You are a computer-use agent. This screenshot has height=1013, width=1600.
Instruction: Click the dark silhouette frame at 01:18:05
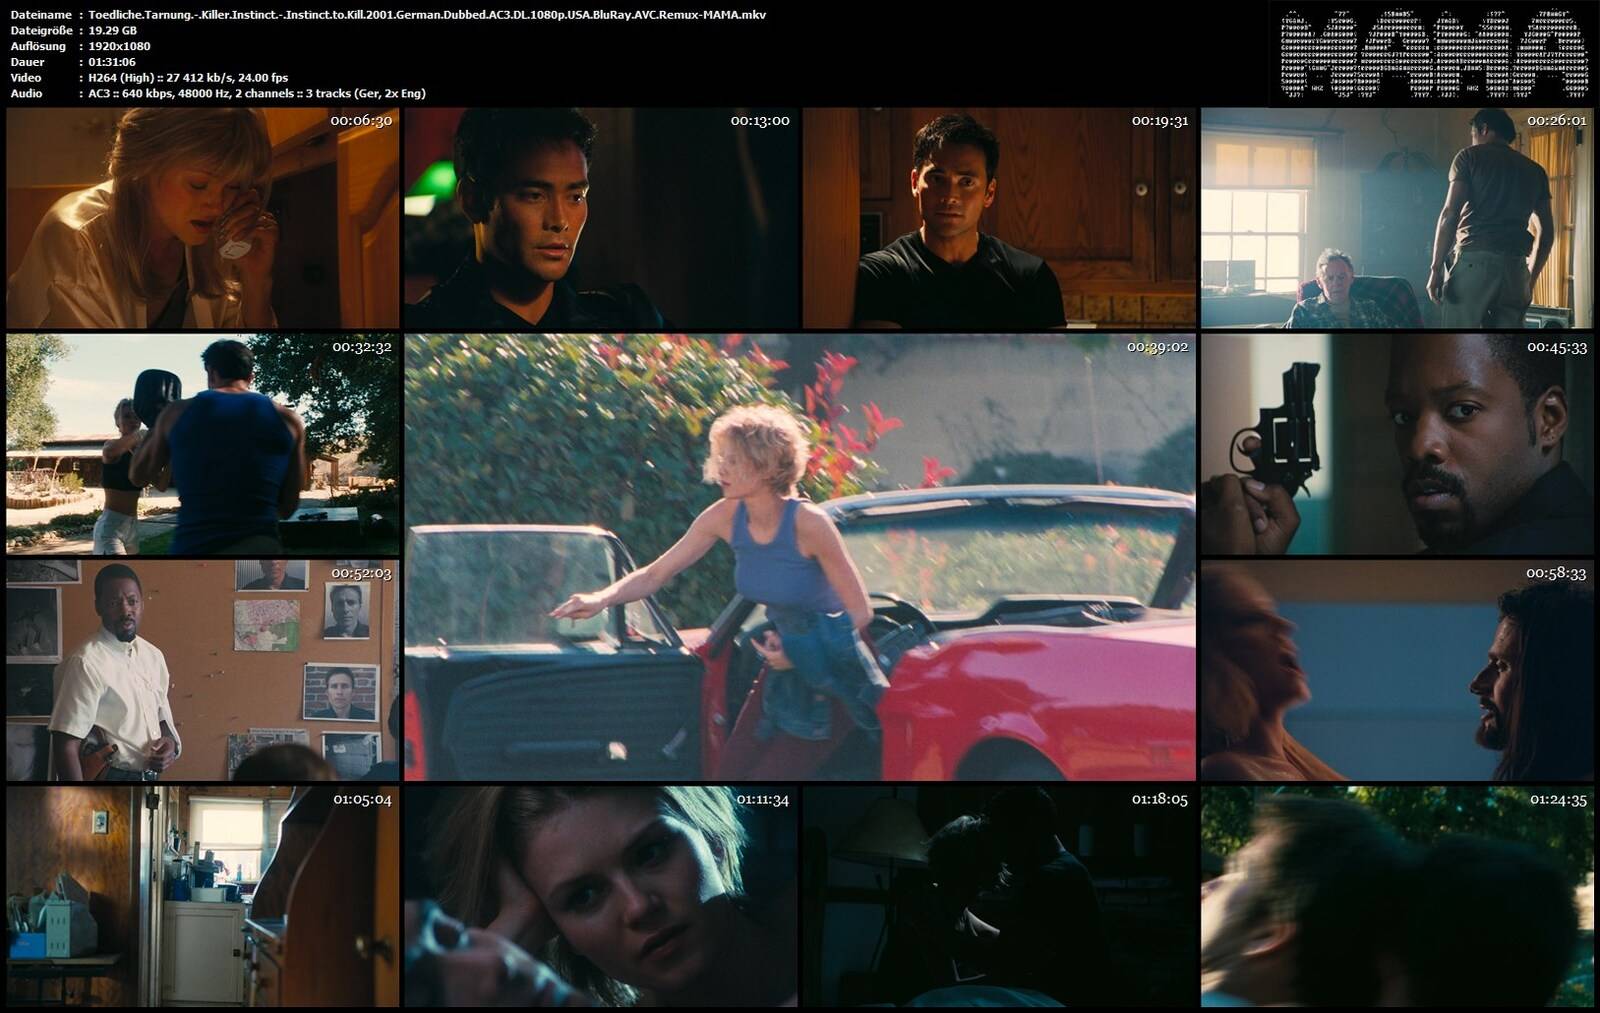point(999,896)
